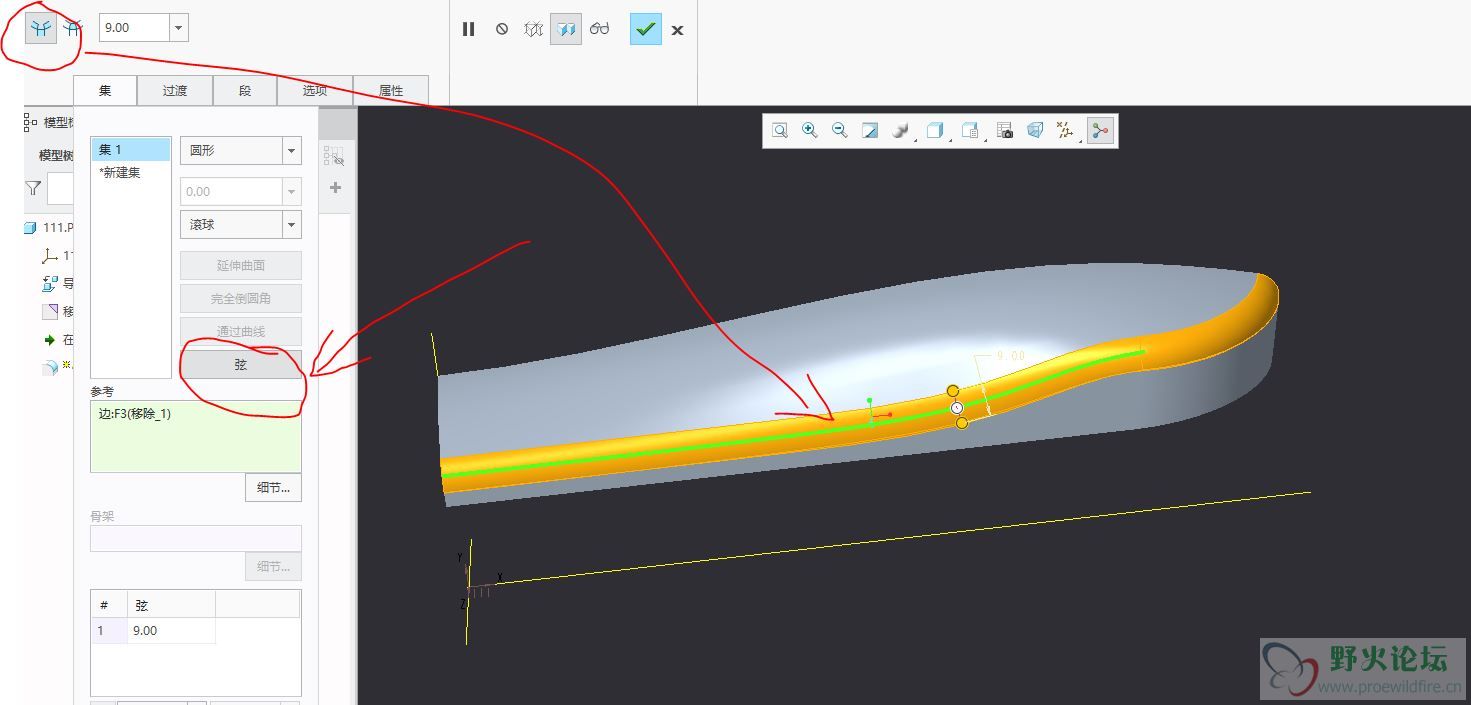
Task: Toggle perspective view box icon
Action: 1035,131
